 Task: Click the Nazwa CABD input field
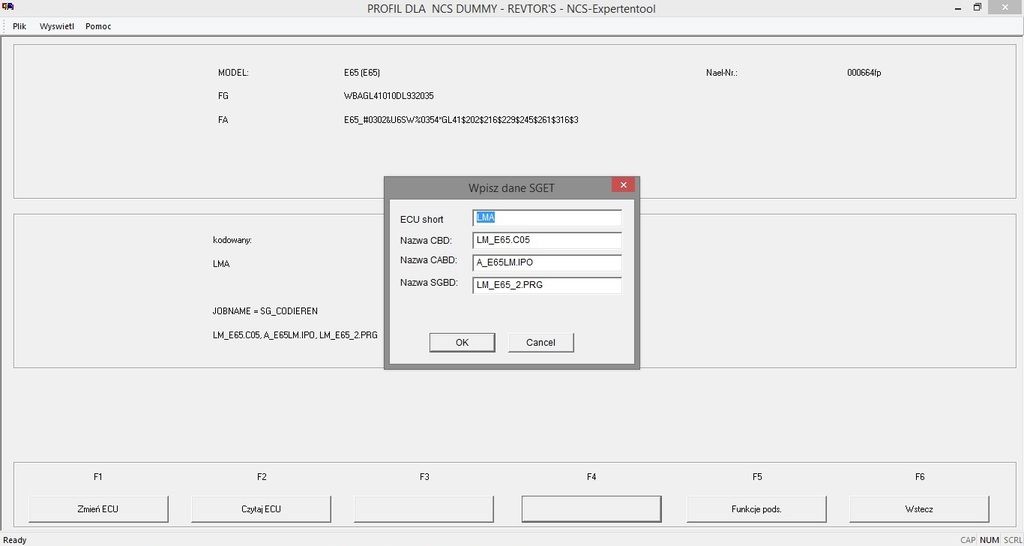tap(547, 263)
